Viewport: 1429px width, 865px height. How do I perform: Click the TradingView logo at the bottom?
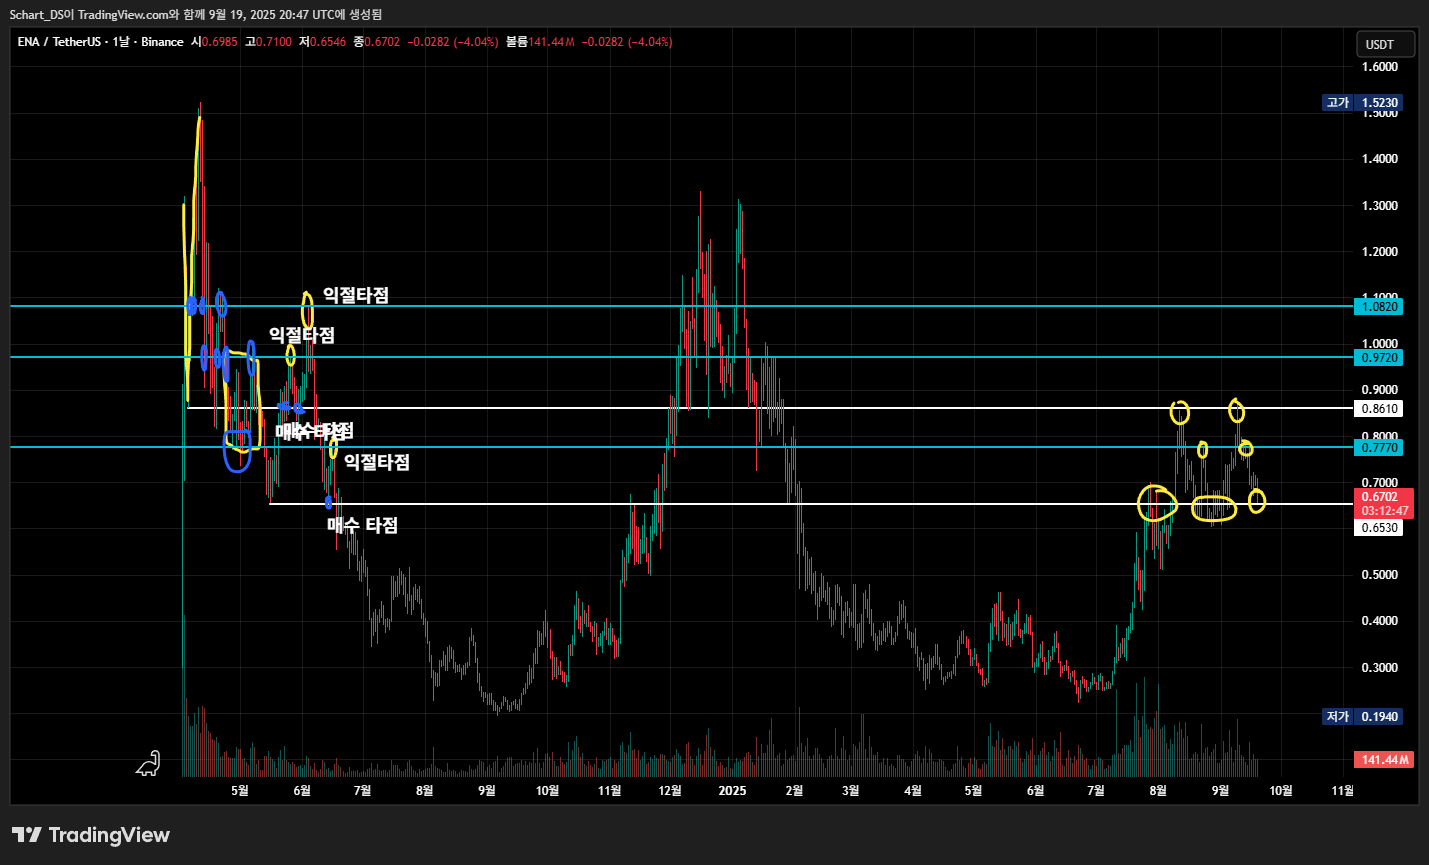91,835
